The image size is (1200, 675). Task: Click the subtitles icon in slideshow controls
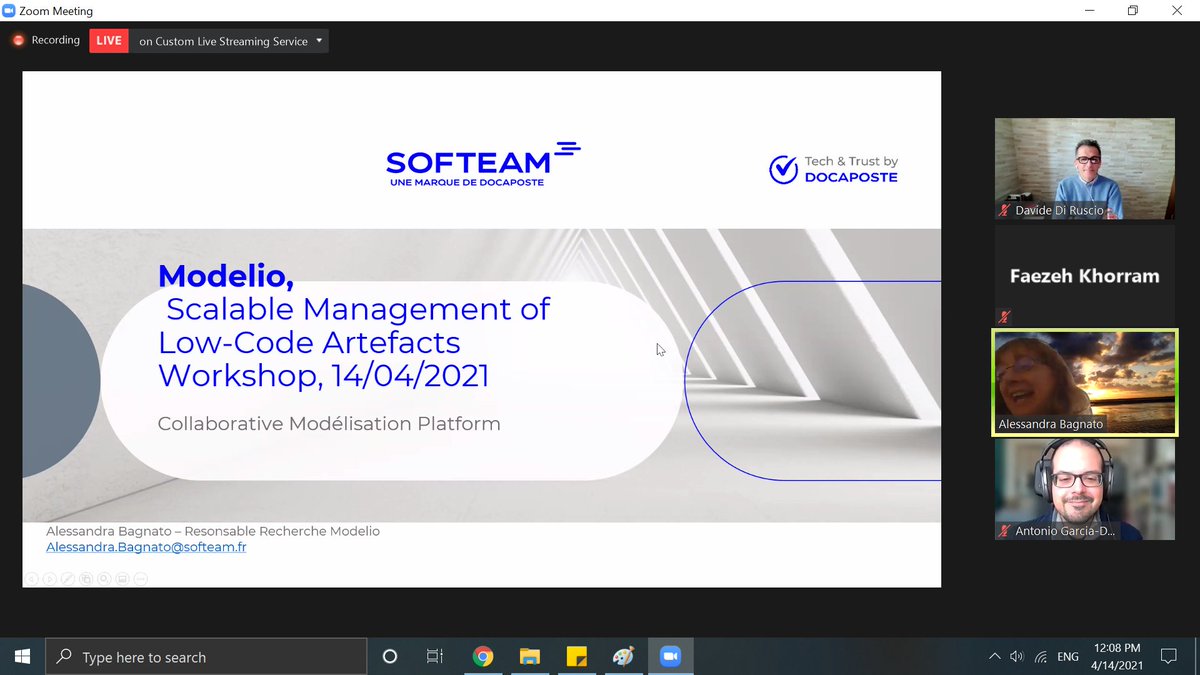[122, 578]
